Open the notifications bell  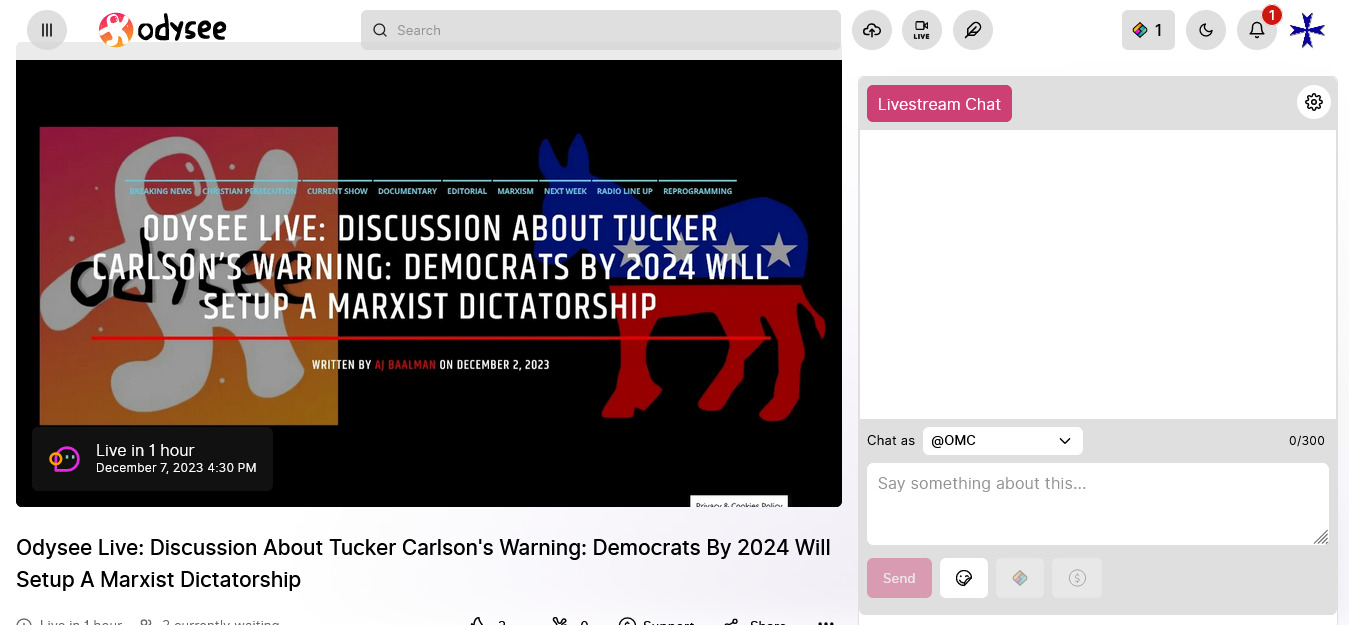click(x=1257, y=30)
